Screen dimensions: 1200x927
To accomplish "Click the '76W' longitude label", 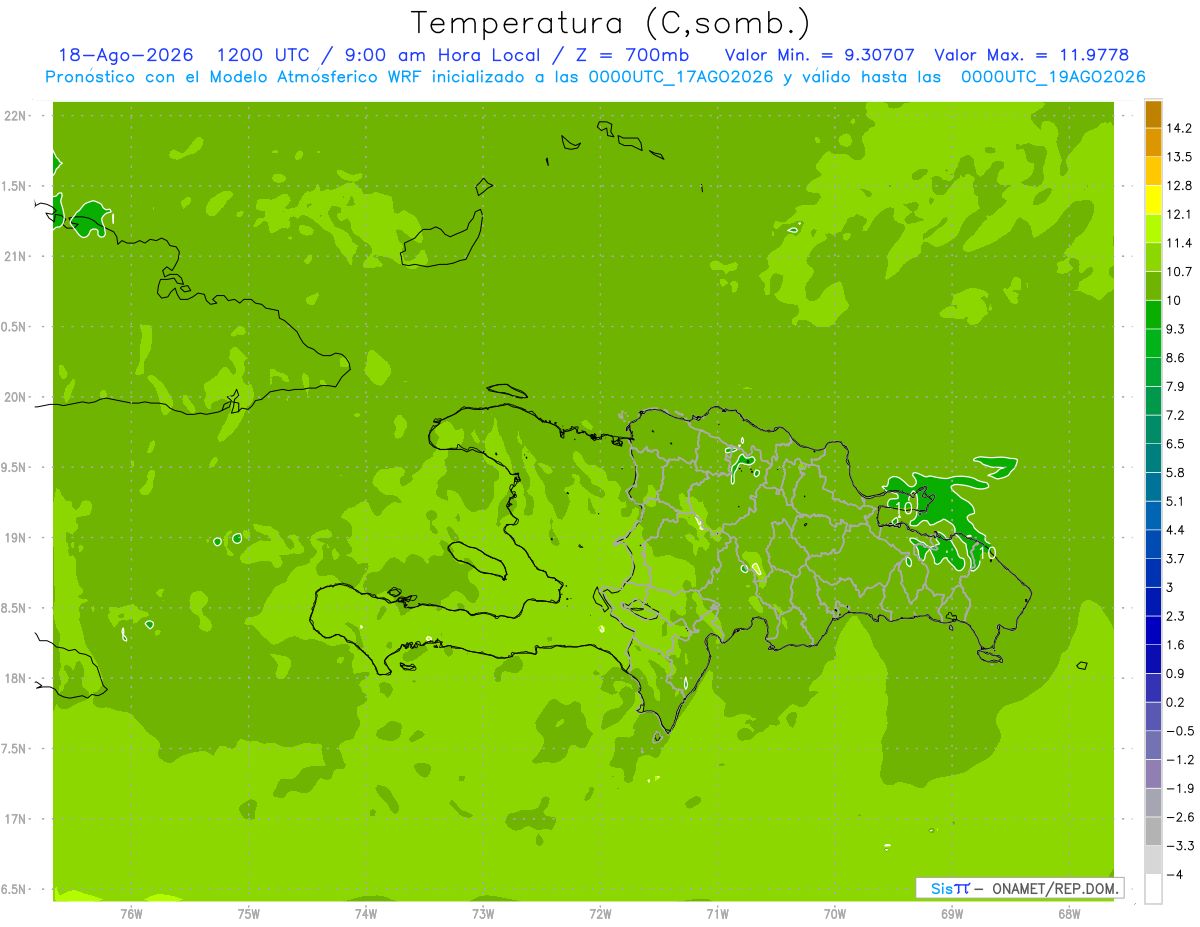I will (131, 912).
